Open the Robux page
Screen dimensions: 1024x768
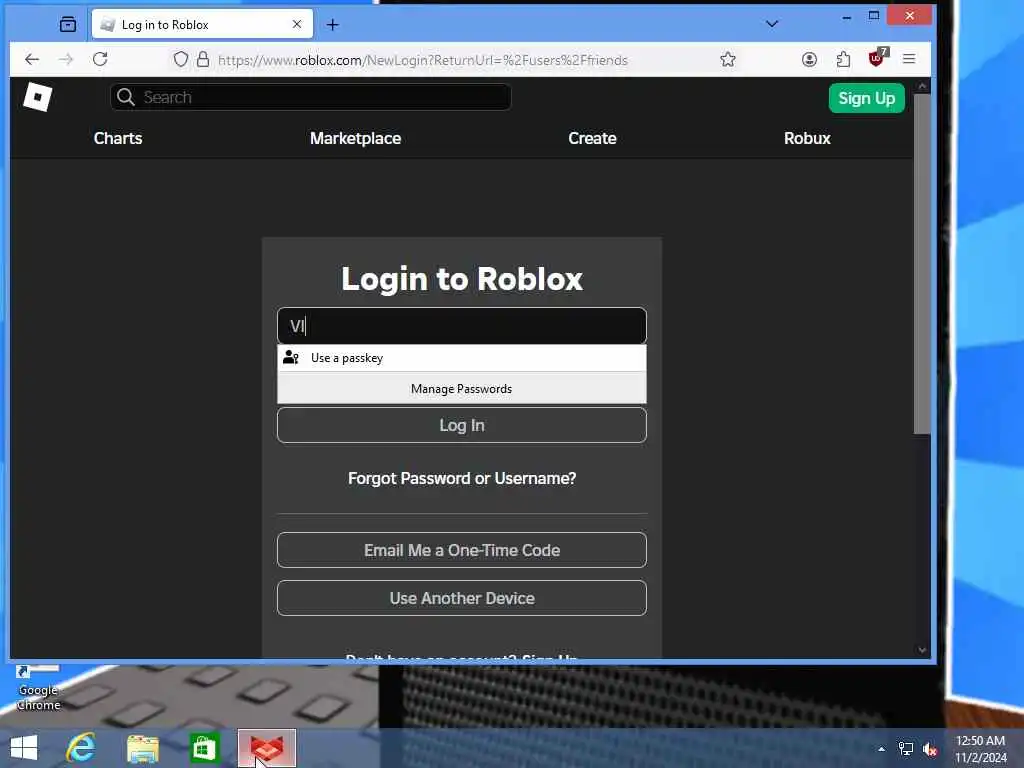[x=807, y=138]
